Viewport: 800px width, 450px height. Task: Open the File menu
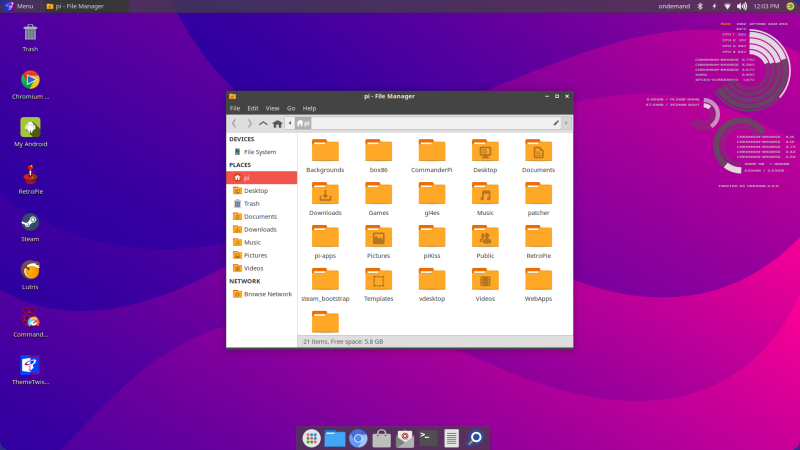click(x=235, y=108)
